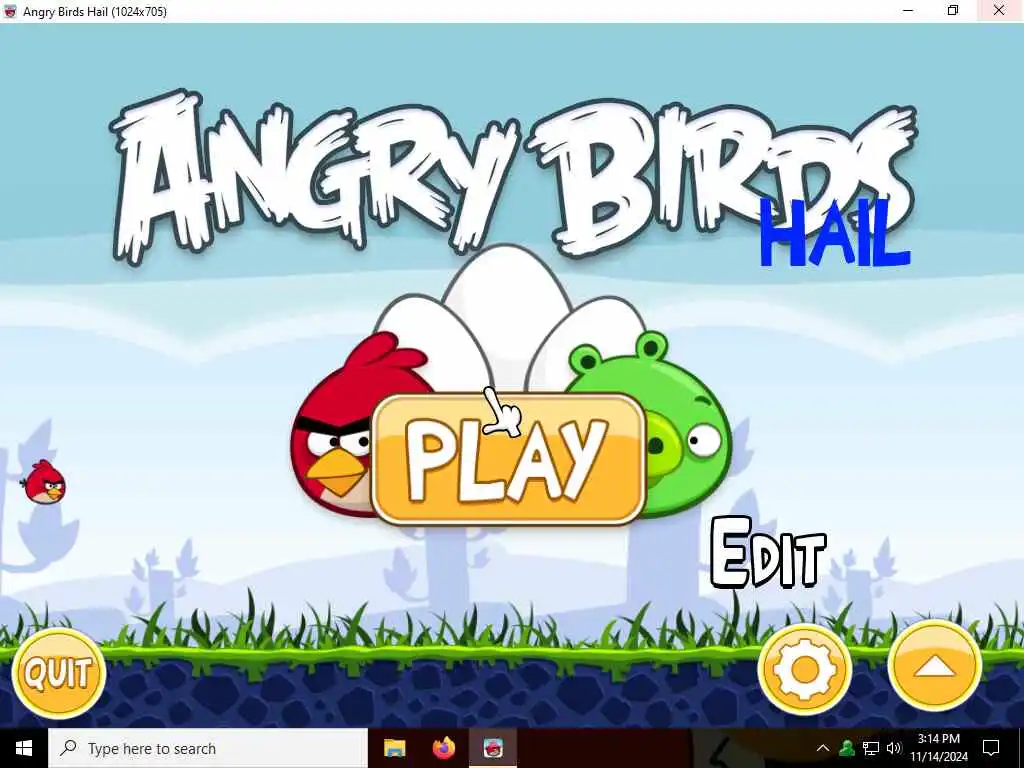Open the level editor via Edit
Screen dimensions: 1024x768
[x=768, y=553]
